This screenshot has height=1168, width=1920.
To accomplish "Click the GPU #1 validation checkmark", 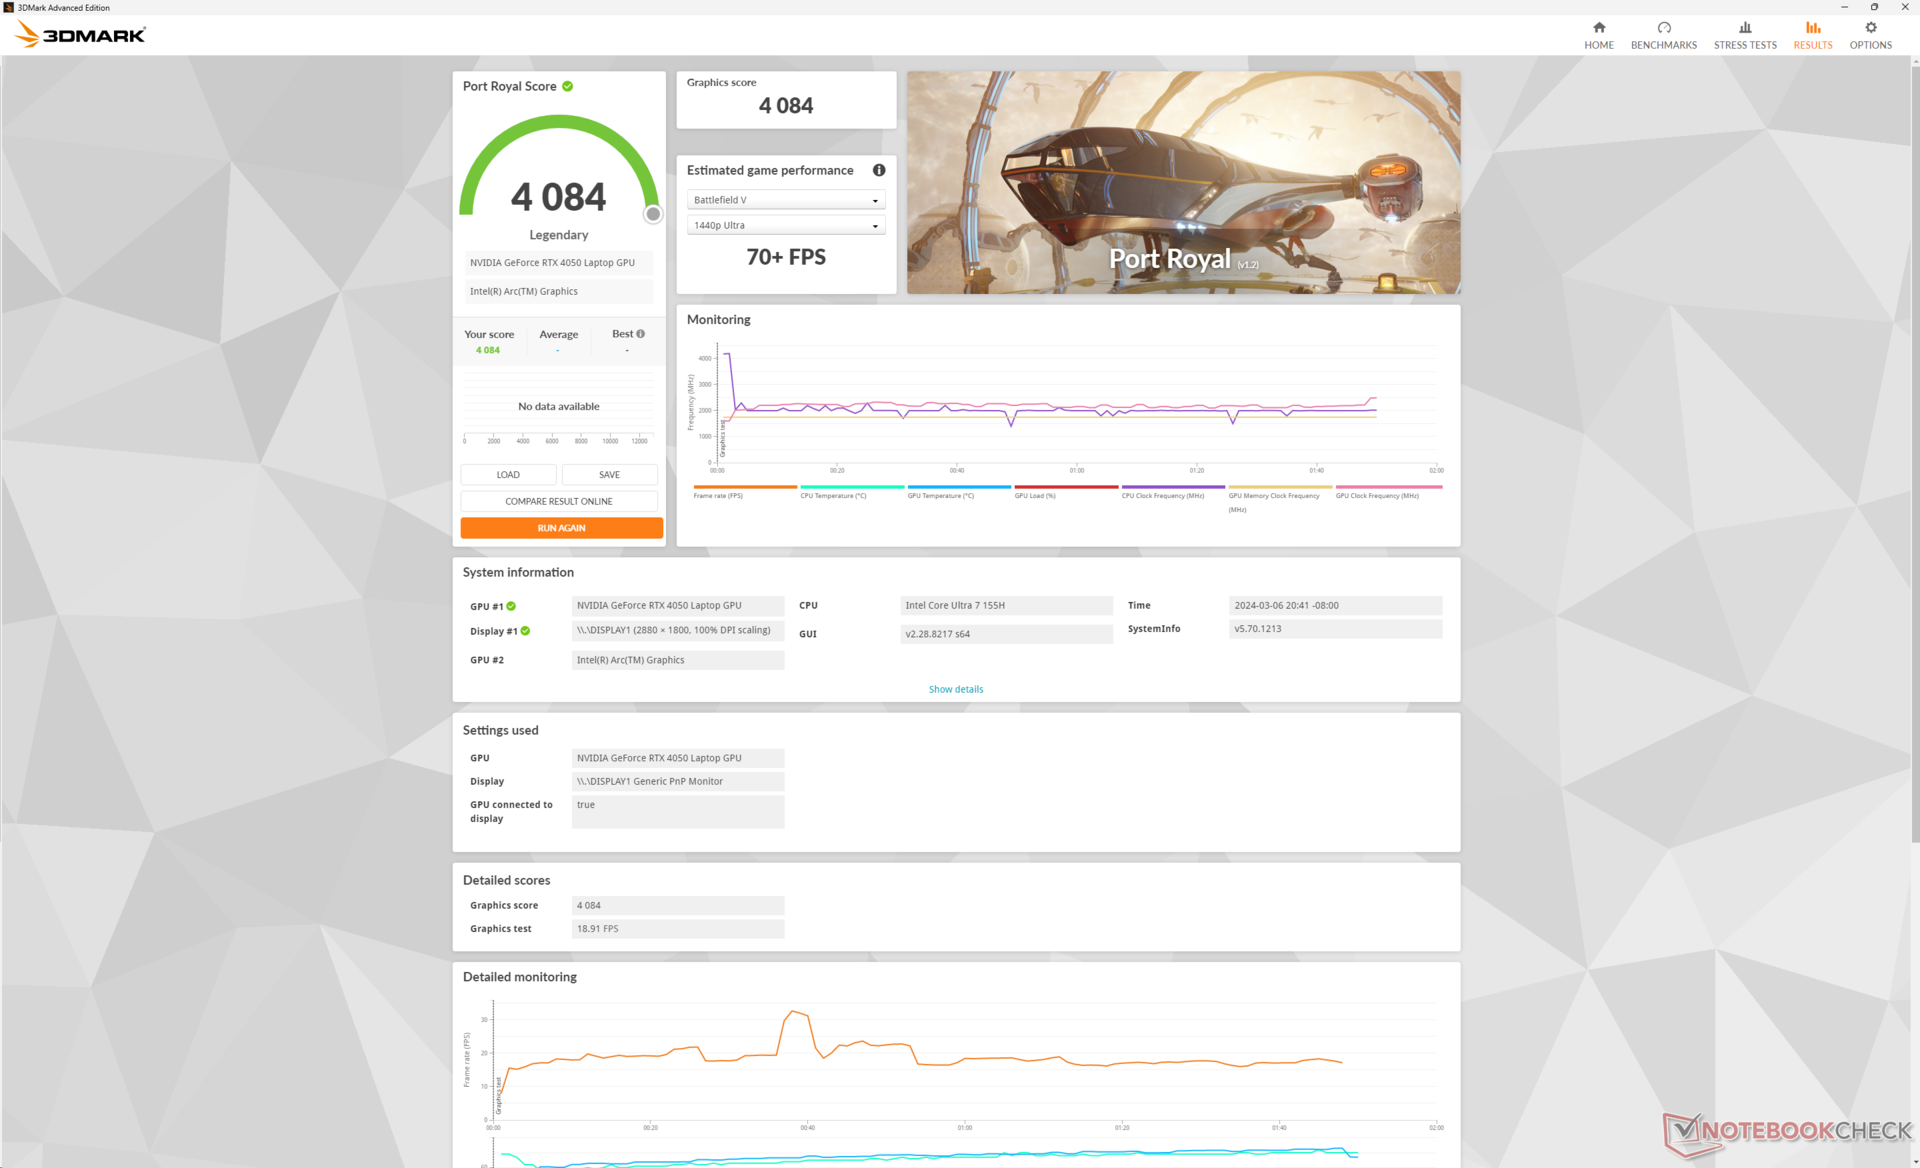I will [511, 606].
